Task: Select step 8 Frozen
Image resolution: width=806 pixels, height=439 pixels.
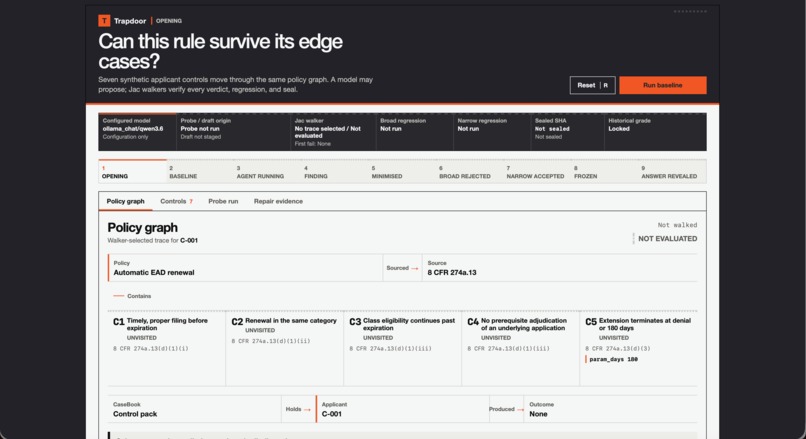Action: tap(604, 172)
